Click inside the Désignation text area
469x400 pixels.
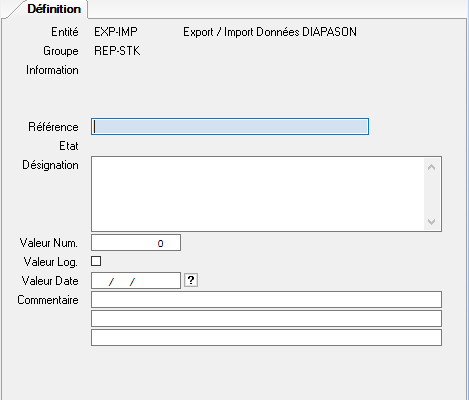(x=257, y=194)
